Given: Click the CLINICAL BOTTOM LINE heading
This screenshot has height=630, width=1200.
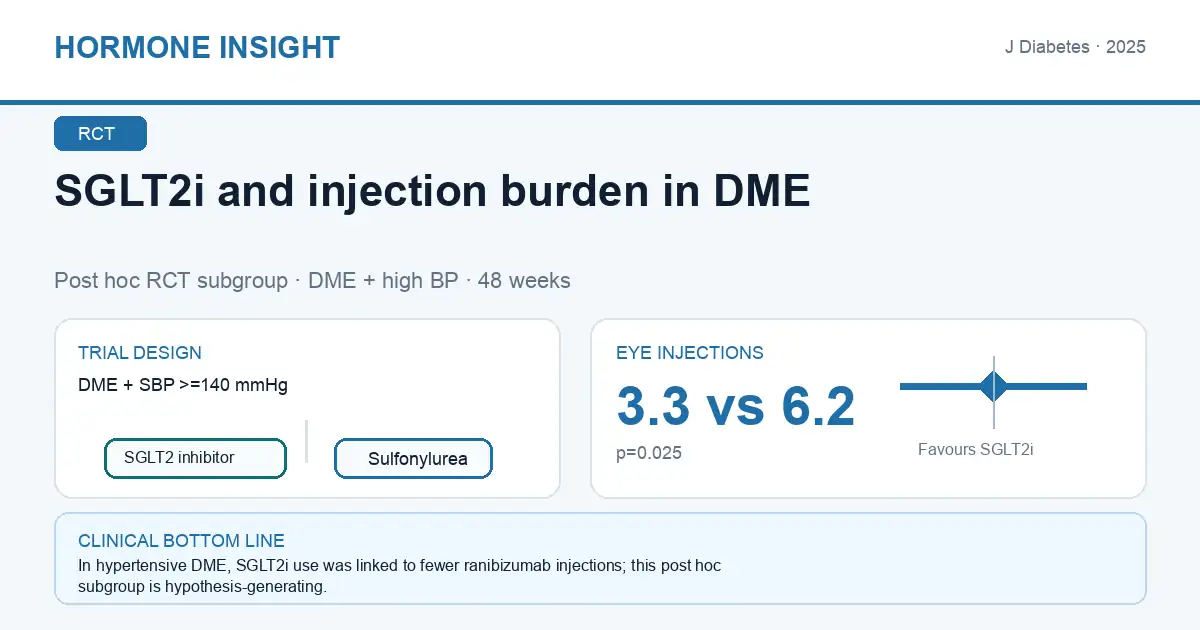Looking at the screenshot, I should coord(181,541).
